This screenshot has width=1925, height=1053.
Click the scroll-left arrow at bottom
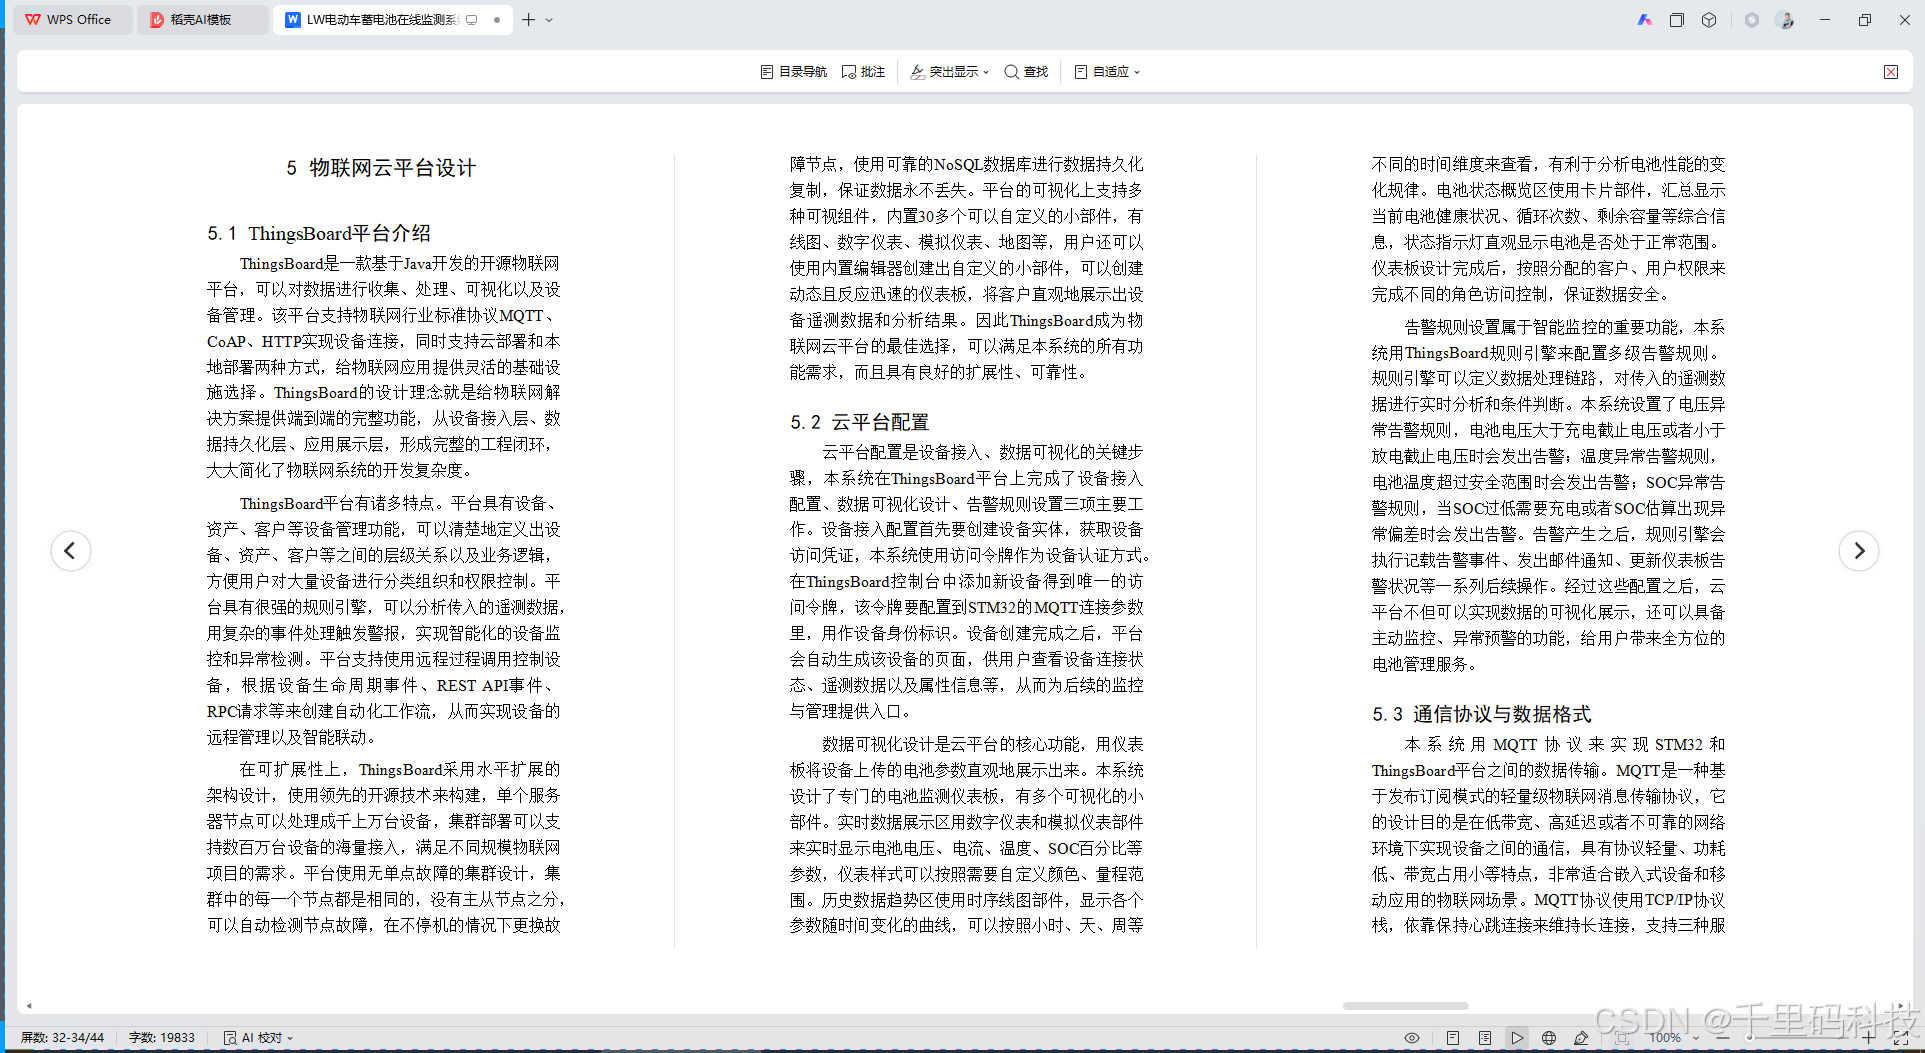coord(29,1006)
